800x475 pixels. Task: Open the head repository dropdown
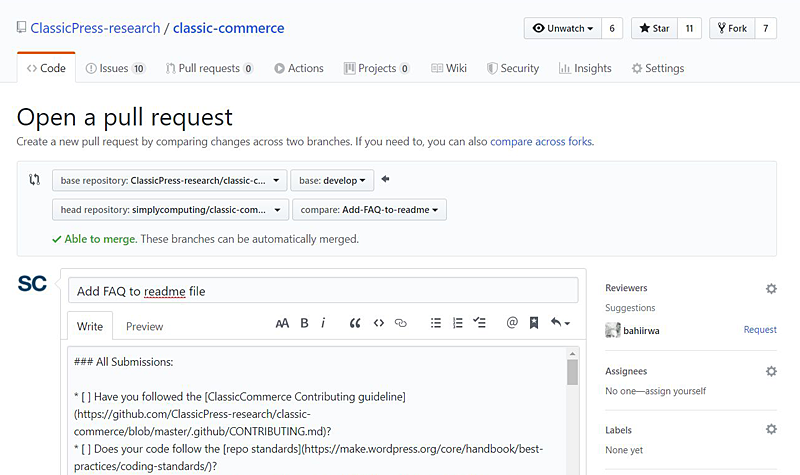(170, 210)
